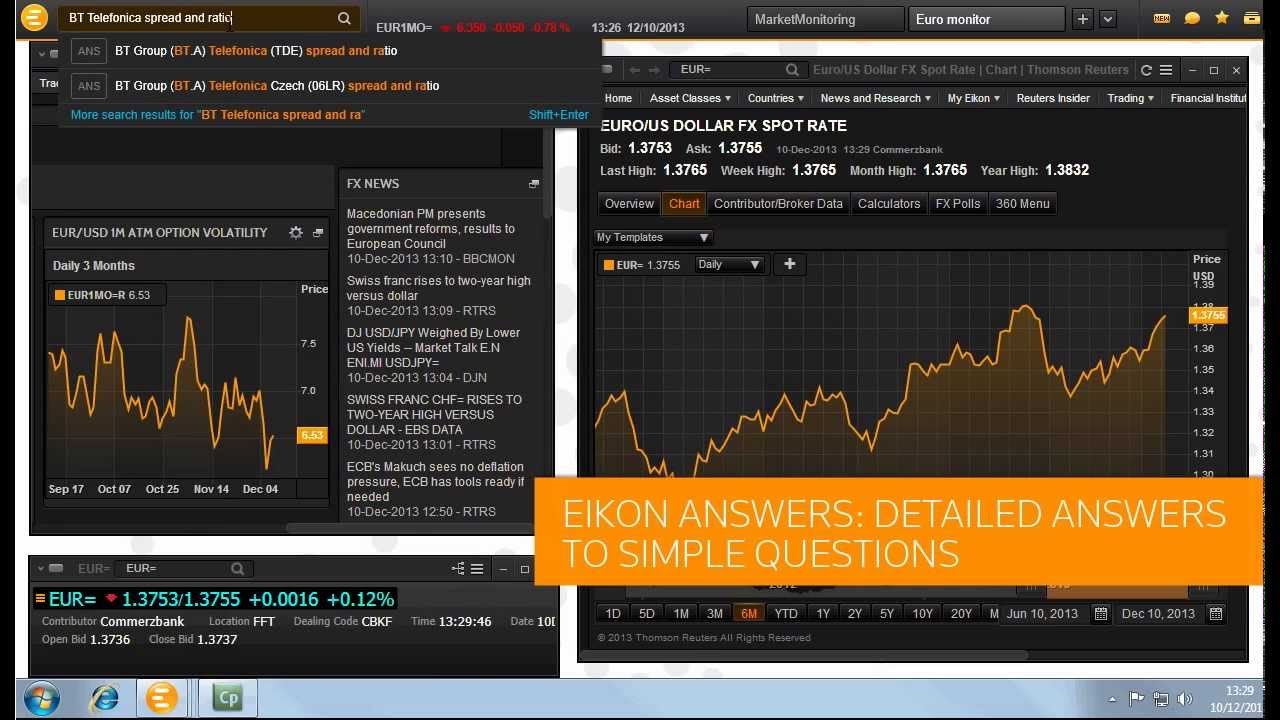The height and width of the screenshot is (720, 1280).
Task: Refresh the chart window
Action: pyautogui.click(x=1146, y=70)
